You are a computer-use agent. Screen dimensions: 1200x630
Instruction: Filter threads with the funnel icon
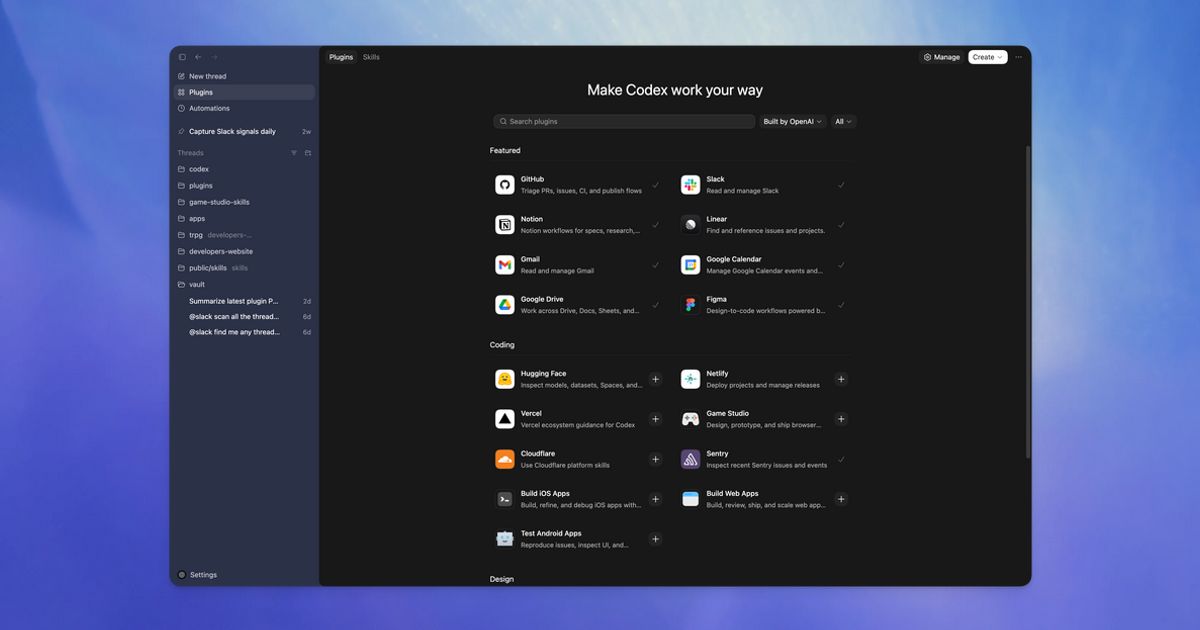click(294, 153)
